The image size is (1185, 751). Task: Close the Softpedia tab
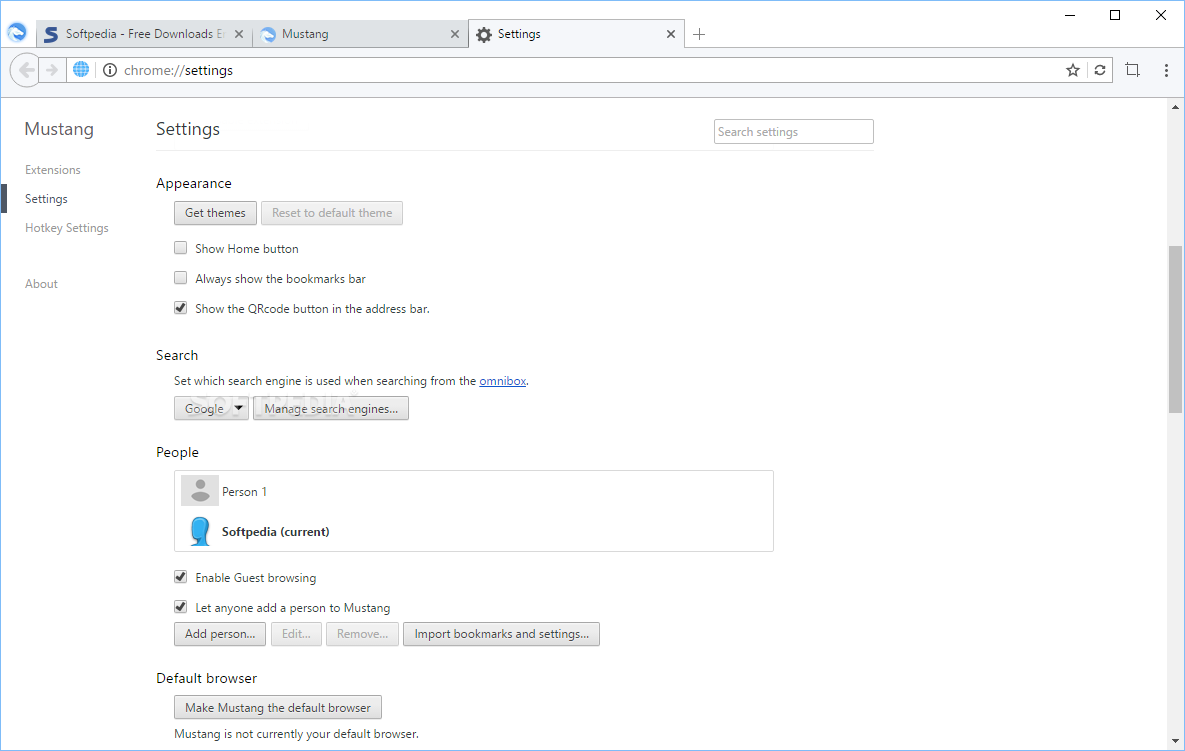click(239, 34)
